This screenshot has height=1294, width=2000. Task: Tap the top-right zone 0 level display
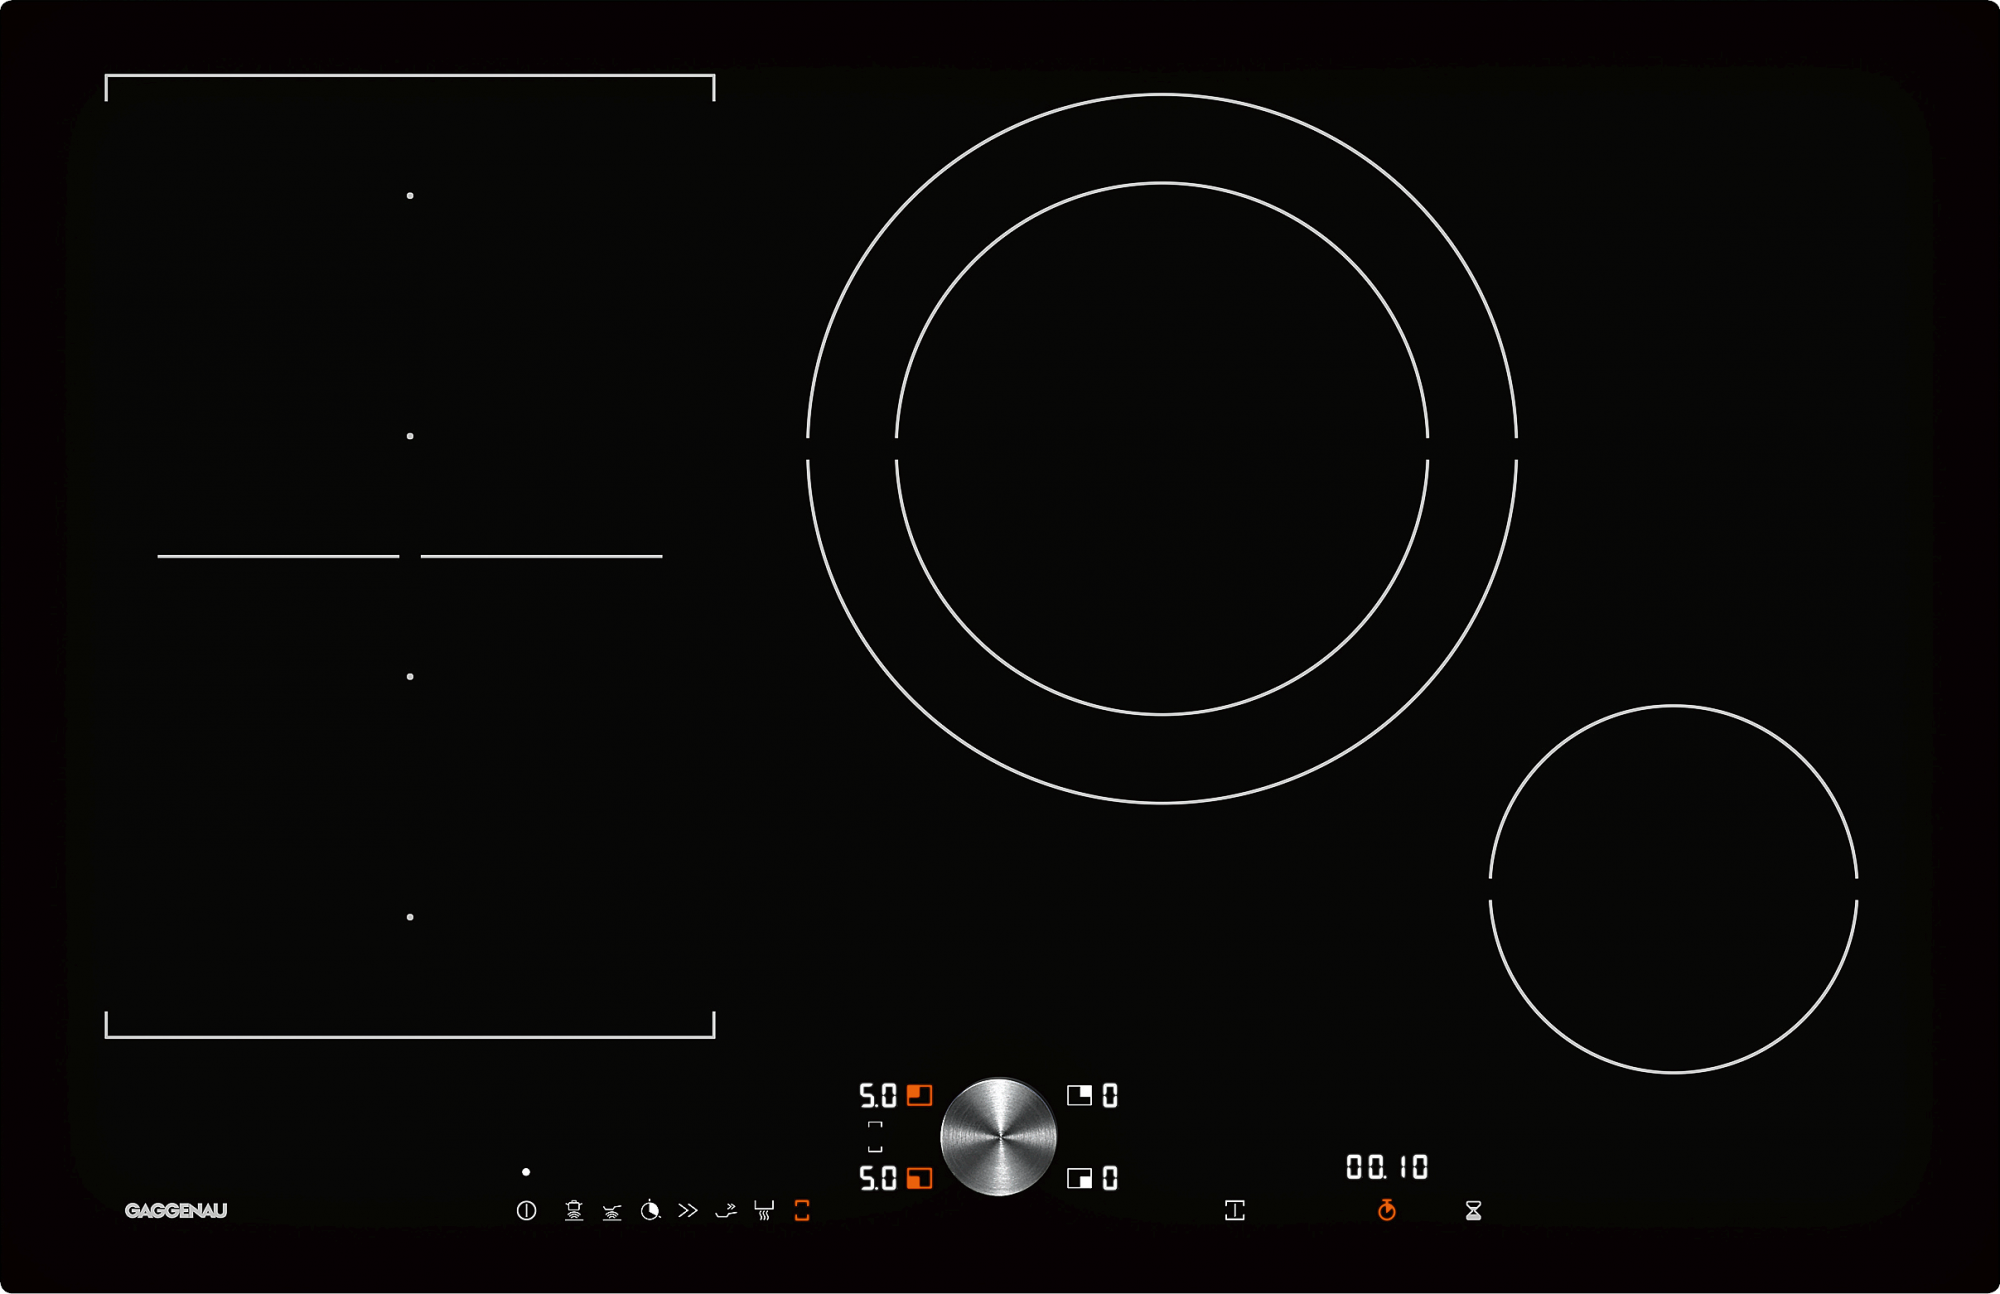click(1110, 1096)
